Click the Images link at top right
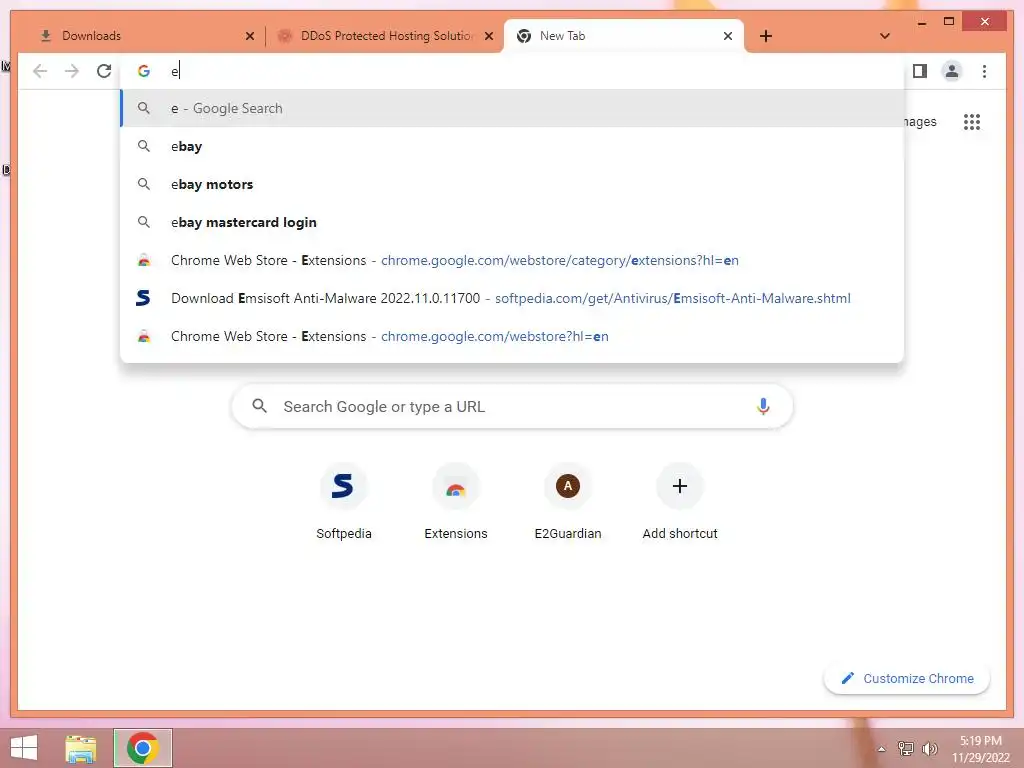Viewport: 1024px width, 768px height. pyautogui.click(x=920, y=121)
